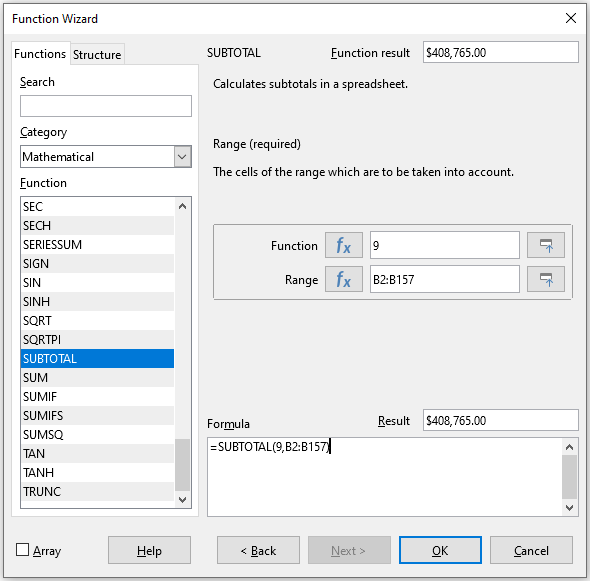Click the Result field above the formula

tap(500, 420)
